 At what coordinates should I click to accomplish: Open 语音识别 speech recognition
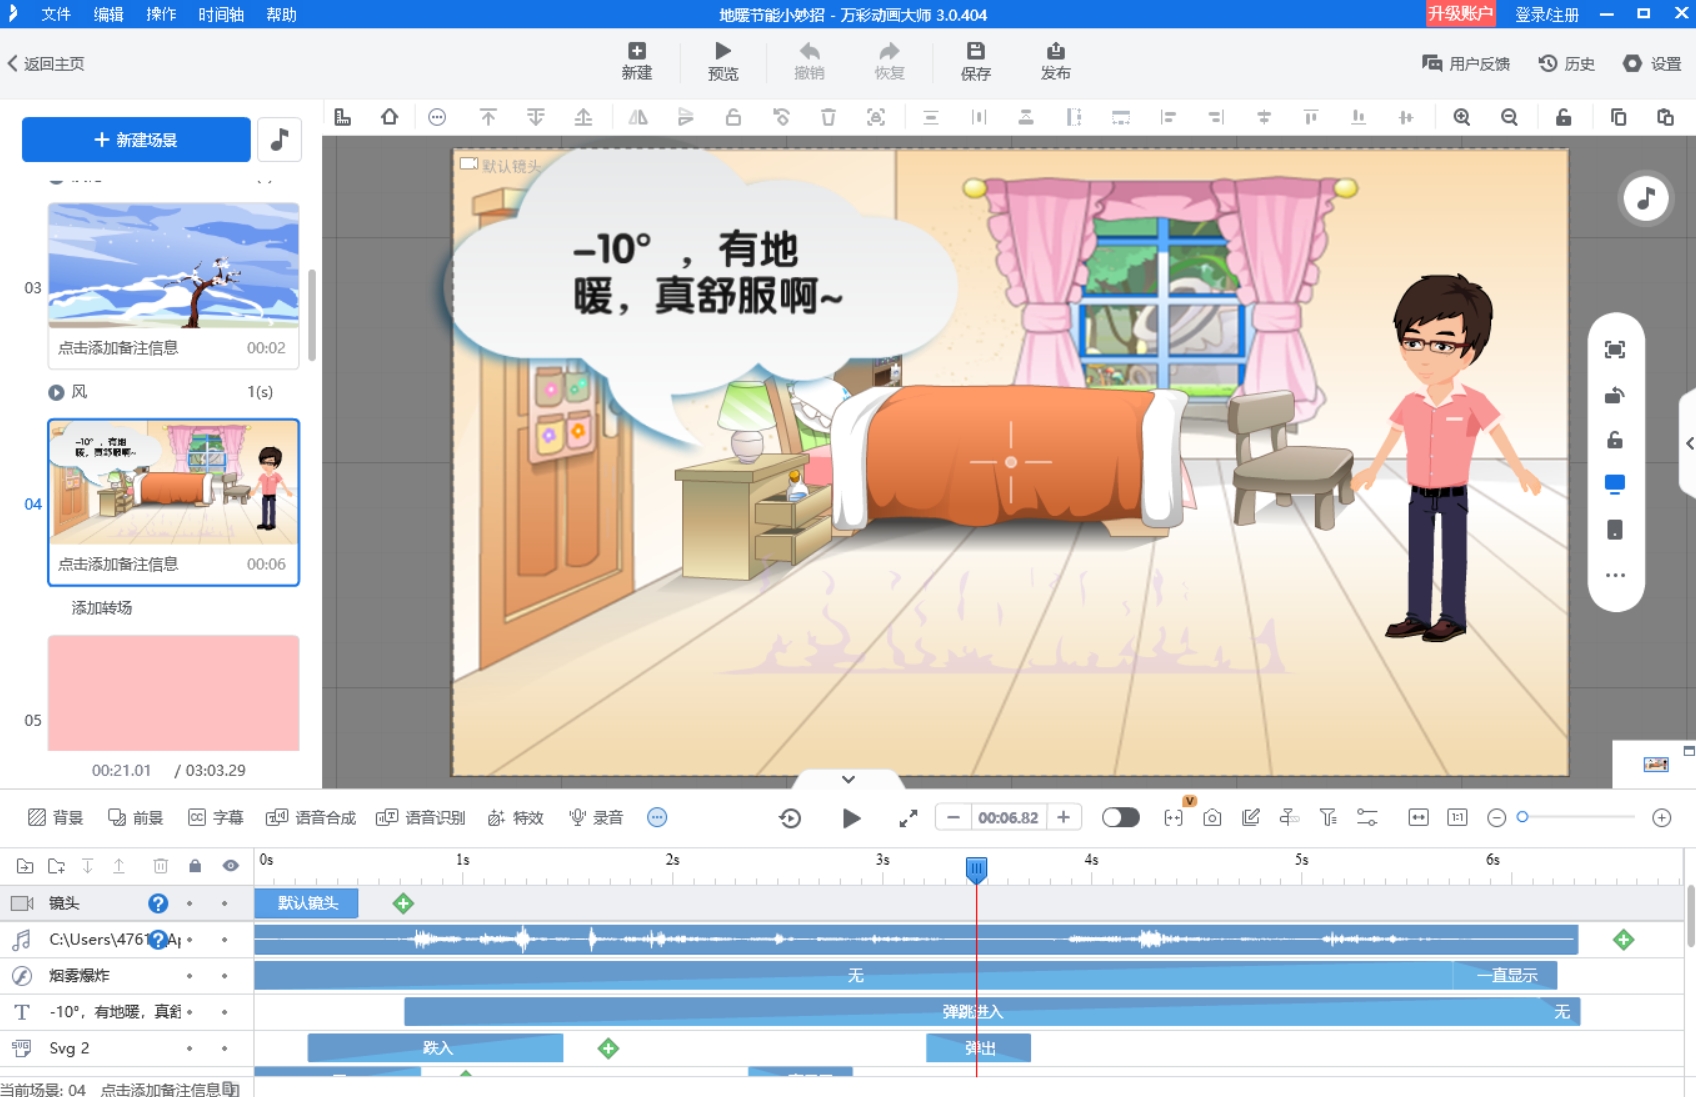point(421,817)
